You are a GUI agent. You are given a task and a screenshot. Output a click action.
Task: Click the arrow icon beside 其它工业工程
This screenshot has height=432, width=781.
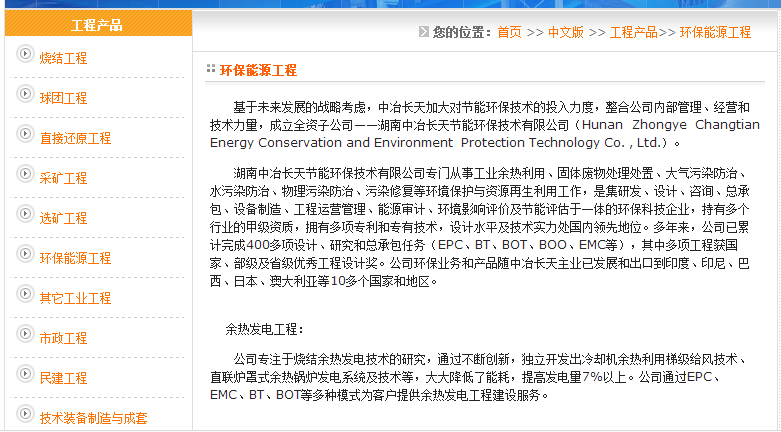[x=25, y=293]
